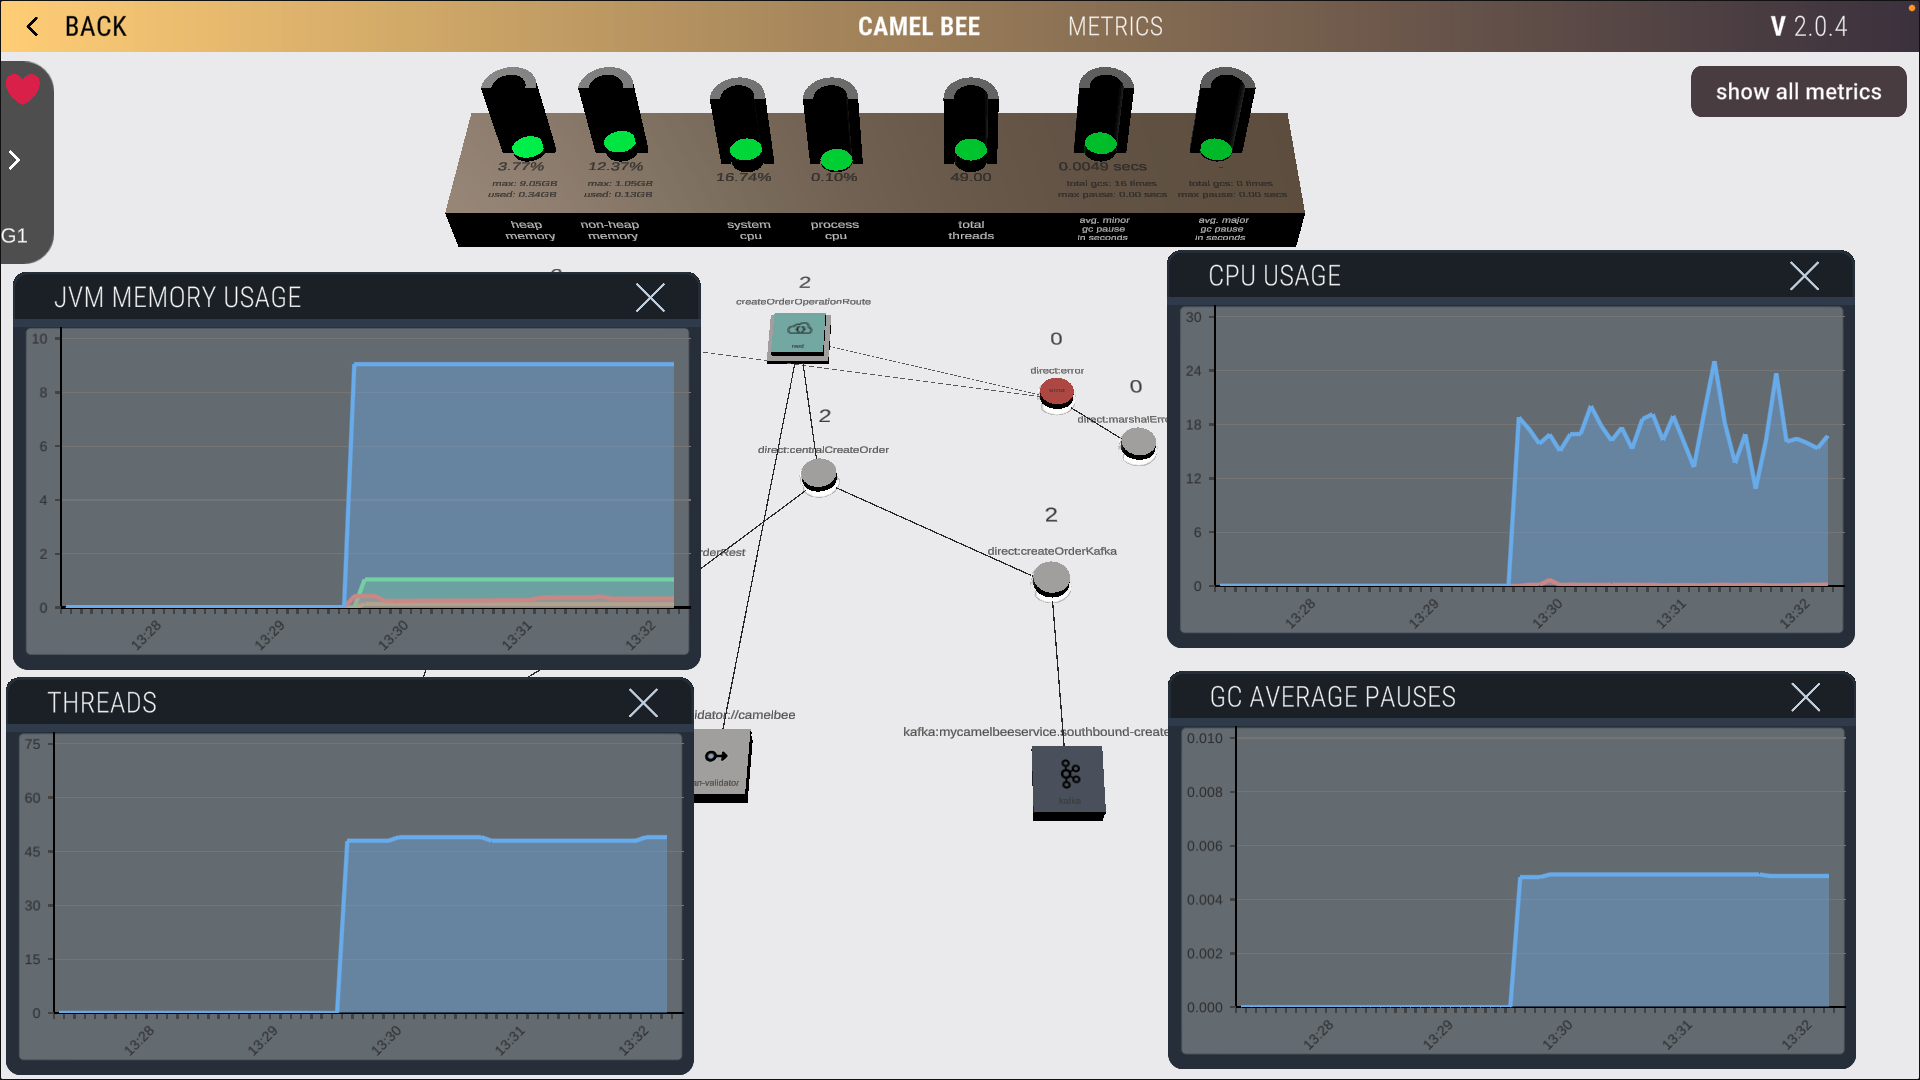Screen dimensions: 1920x1080
Task: Close the JVM Memory Usage panel
Action: pyautogui.click(x=650, y=297)
